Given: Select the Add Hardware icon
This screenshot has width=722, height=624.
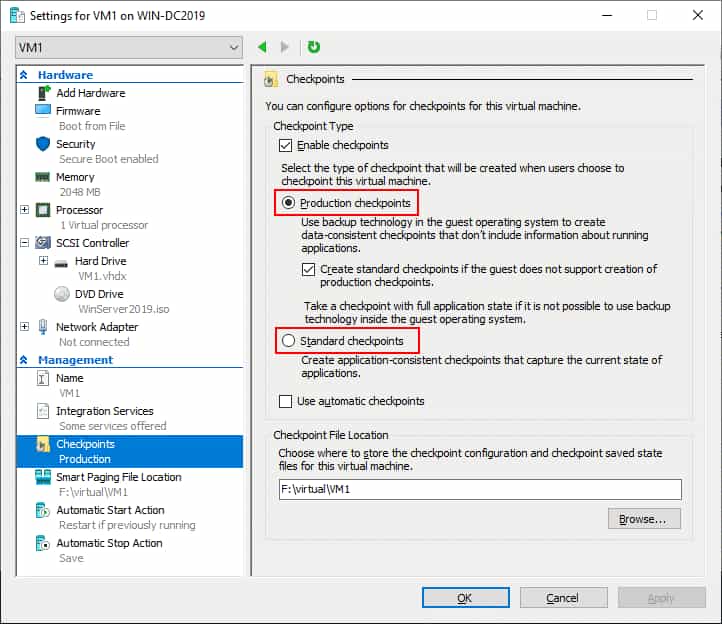Looking at the screenshot, I should click(x=43, y=93).
